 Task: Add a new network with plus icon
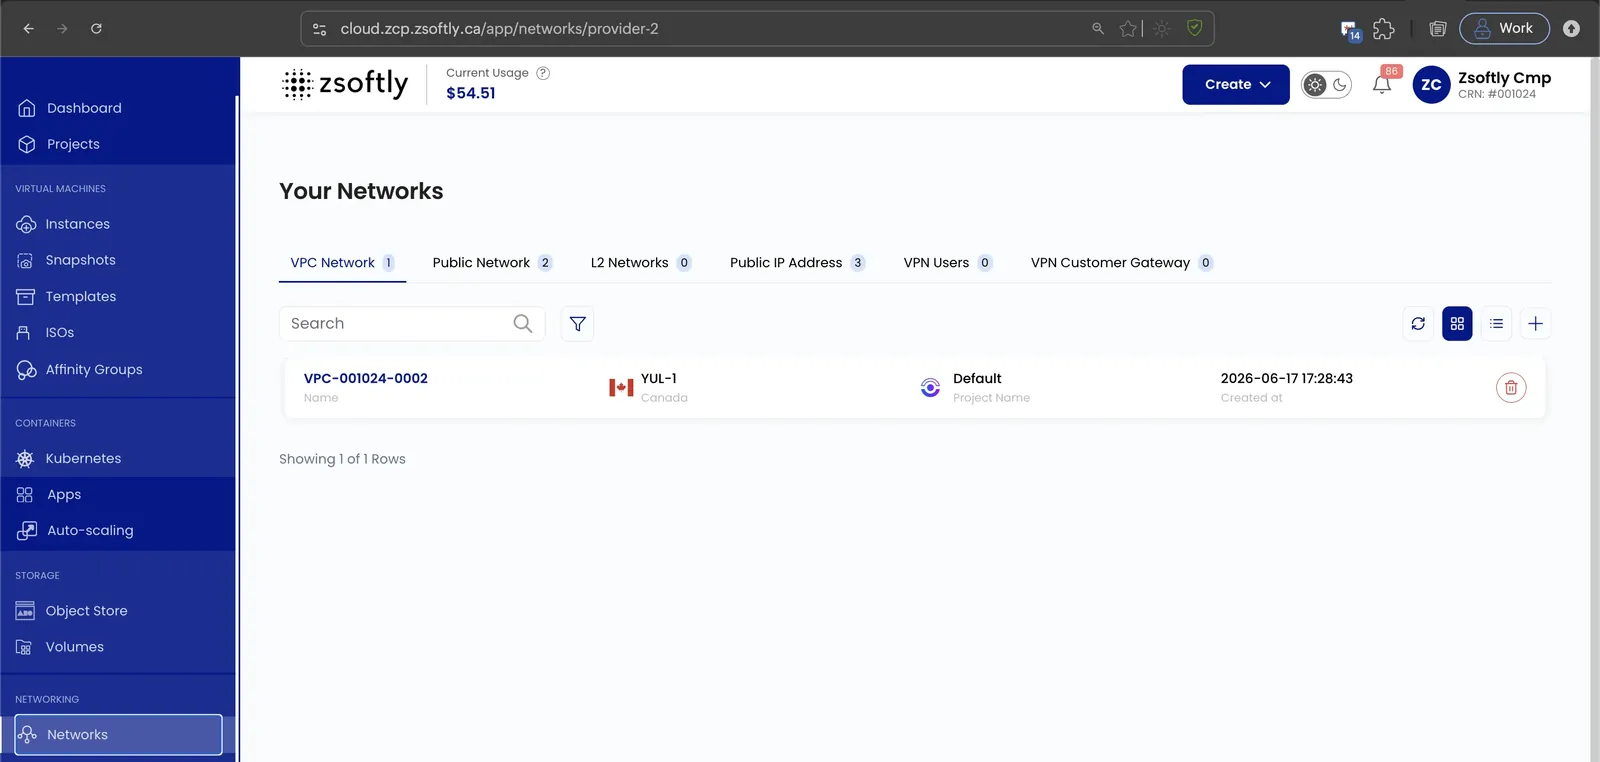coord(1536,324)
